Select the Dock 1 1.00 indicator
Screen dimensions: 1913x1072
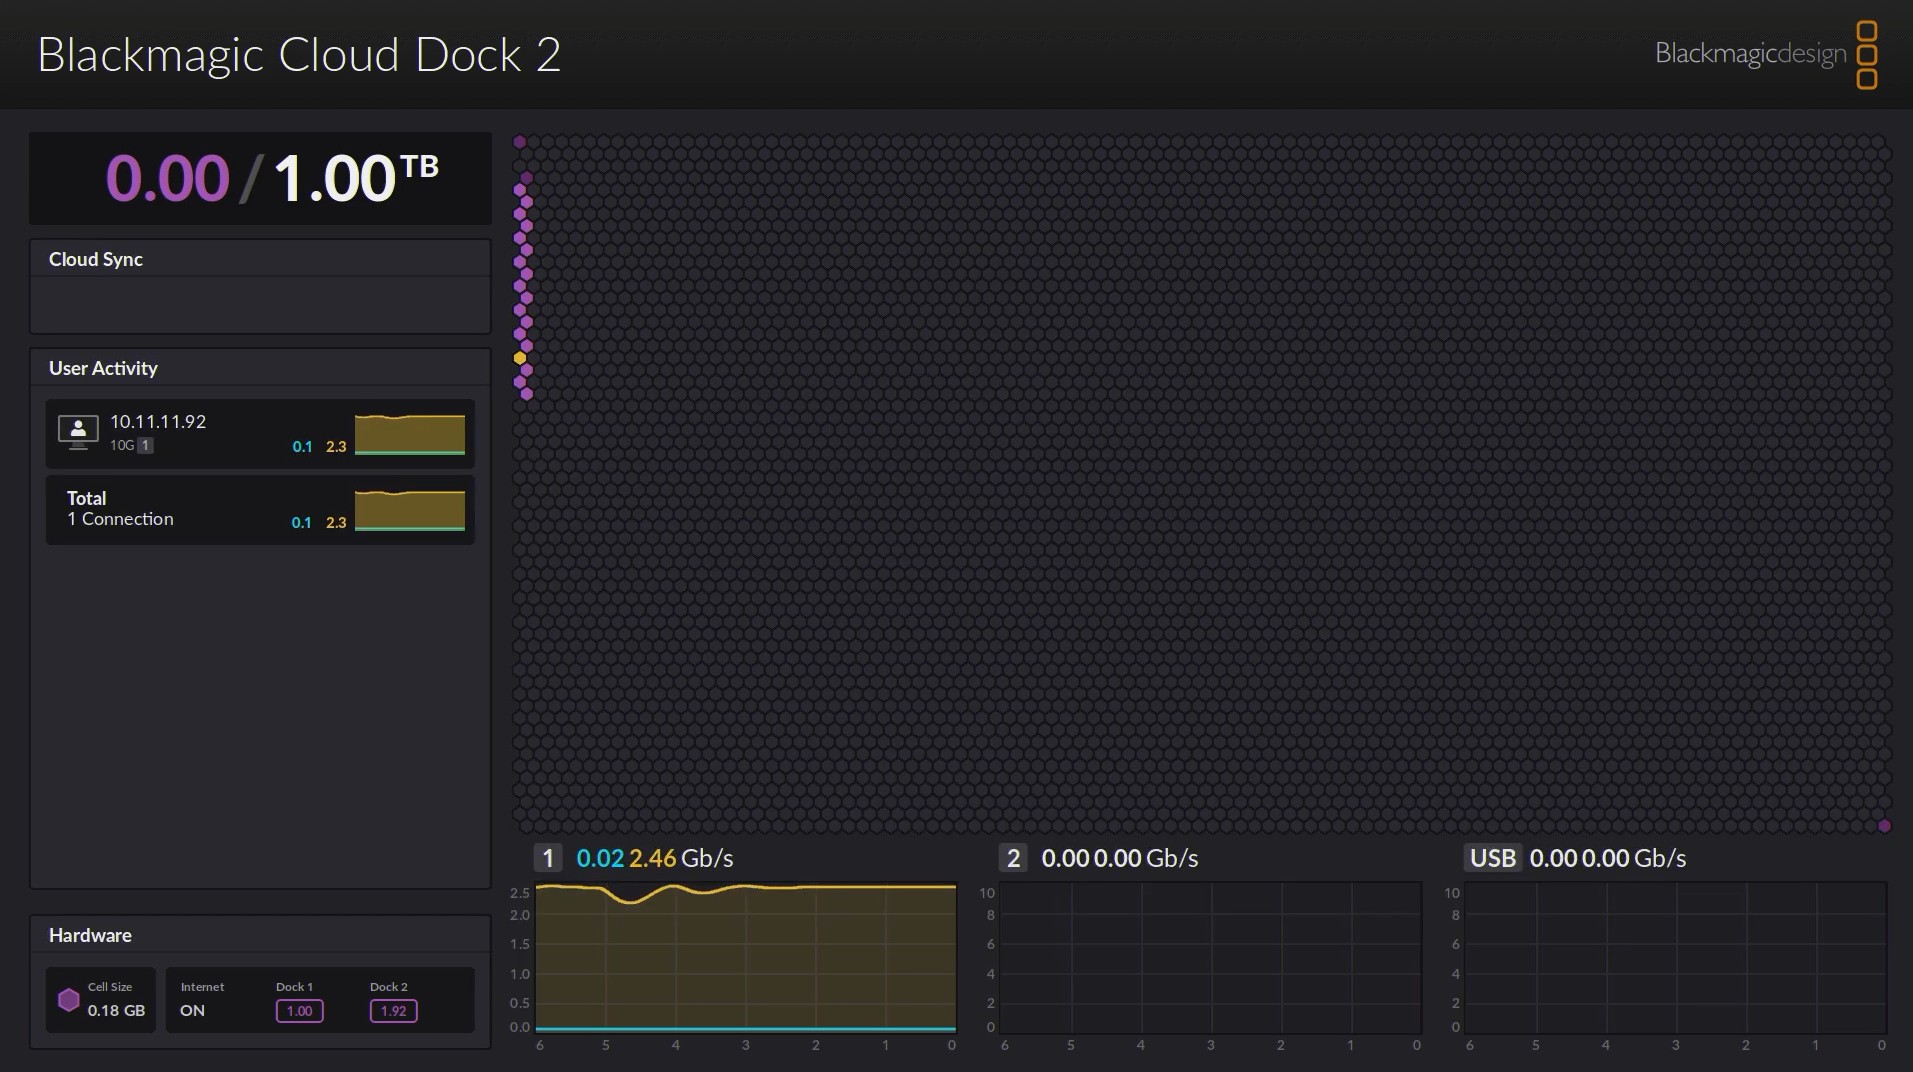(299, 1011)
